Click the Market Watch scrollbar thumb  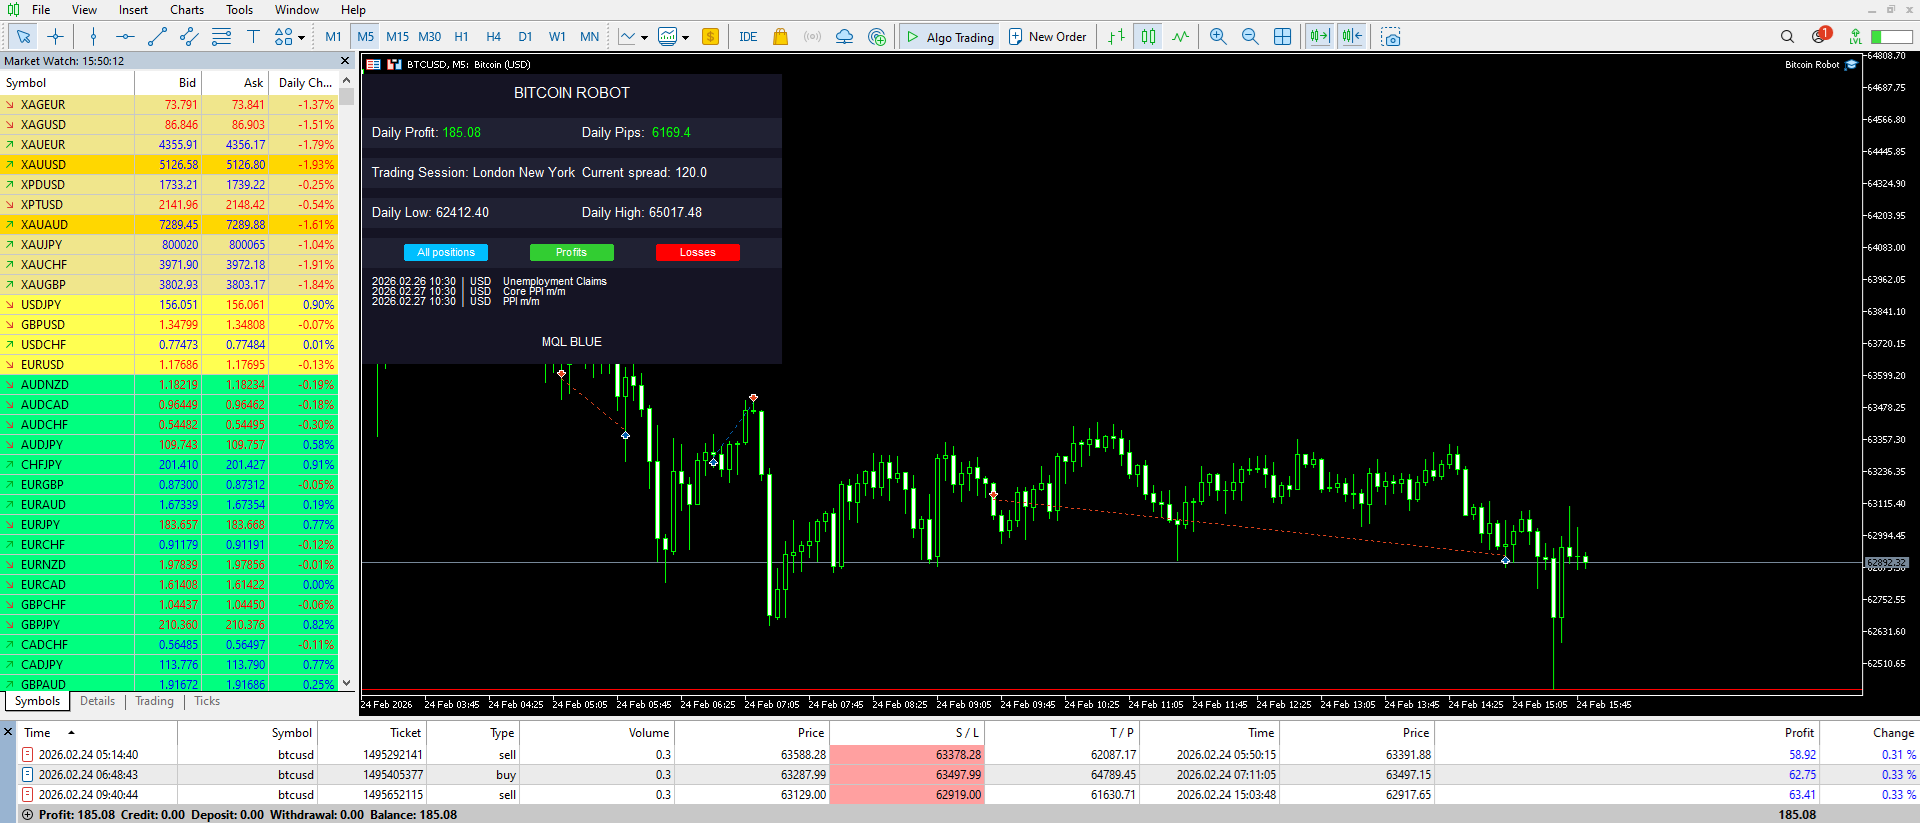click(x=346, y=97)
